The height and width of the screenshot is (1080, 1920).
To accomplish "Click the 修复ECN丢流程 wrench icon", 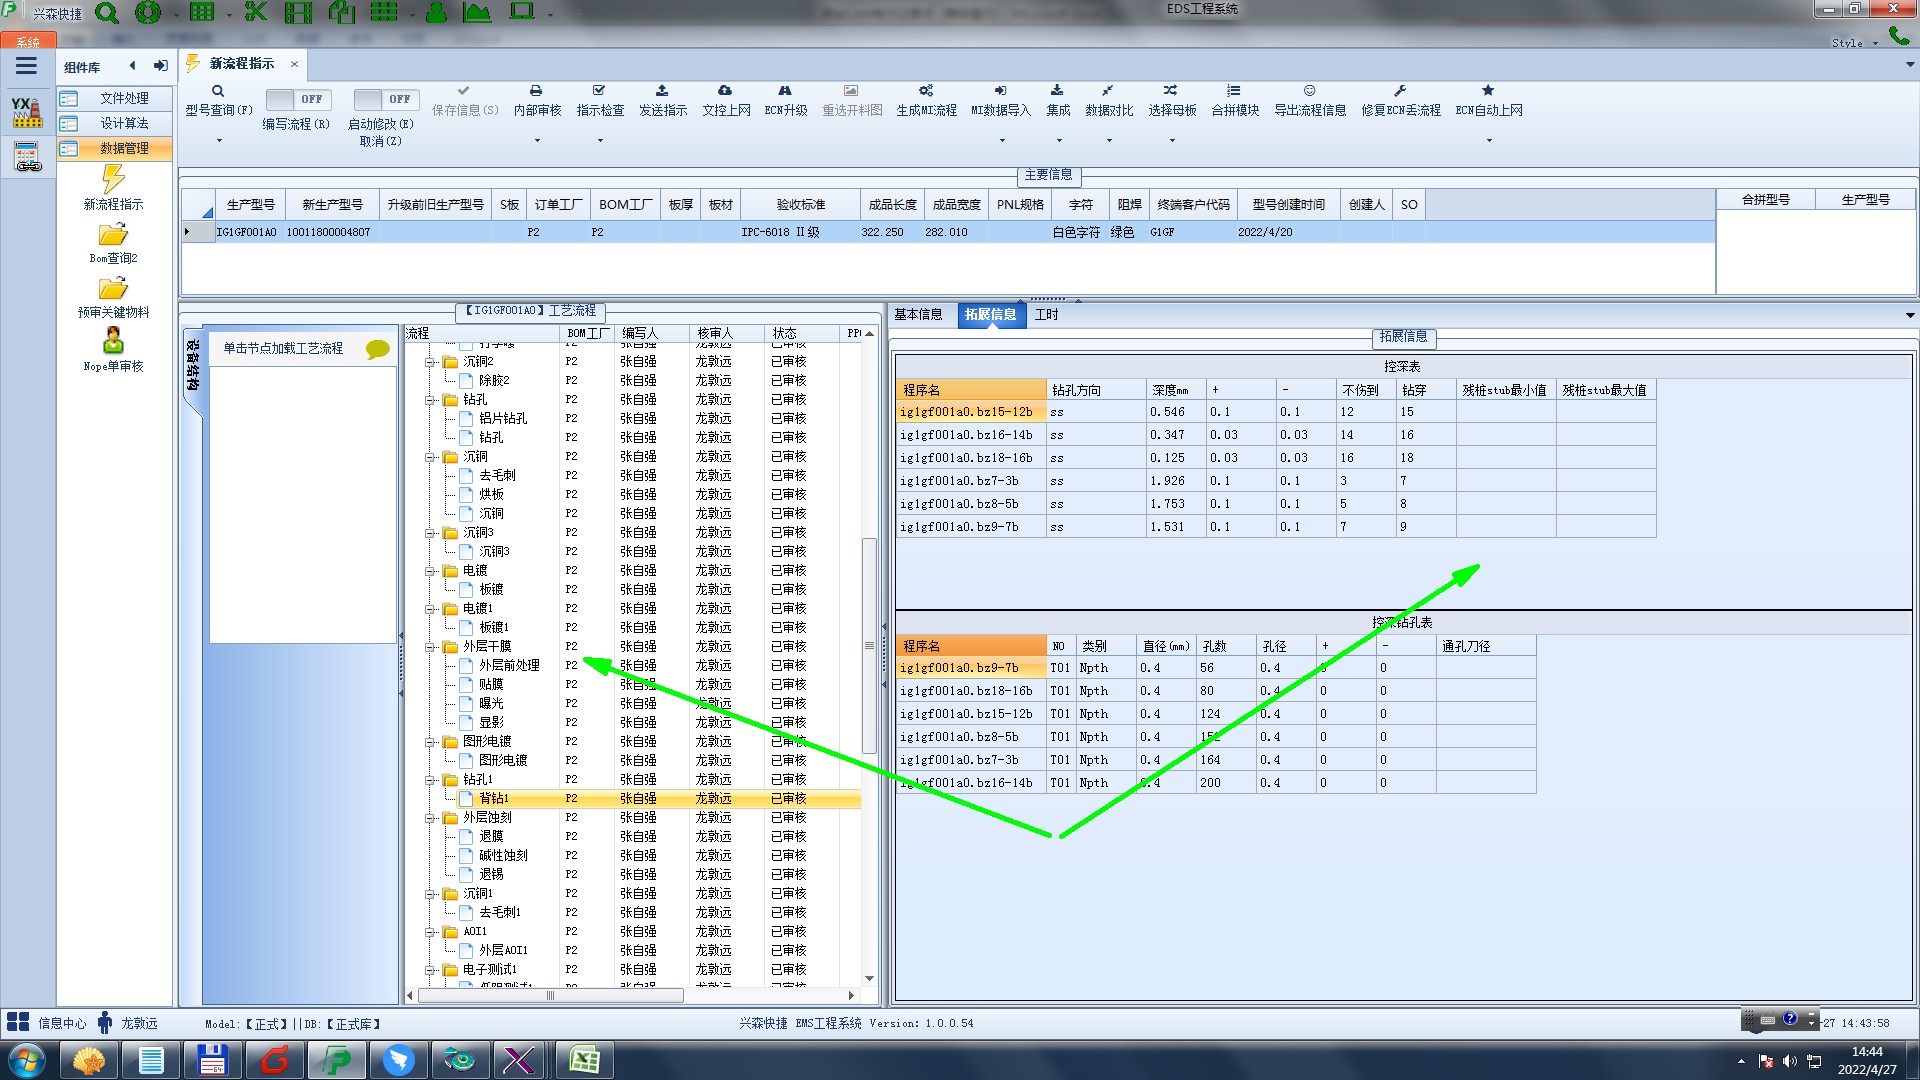I will pos(1400,91).
